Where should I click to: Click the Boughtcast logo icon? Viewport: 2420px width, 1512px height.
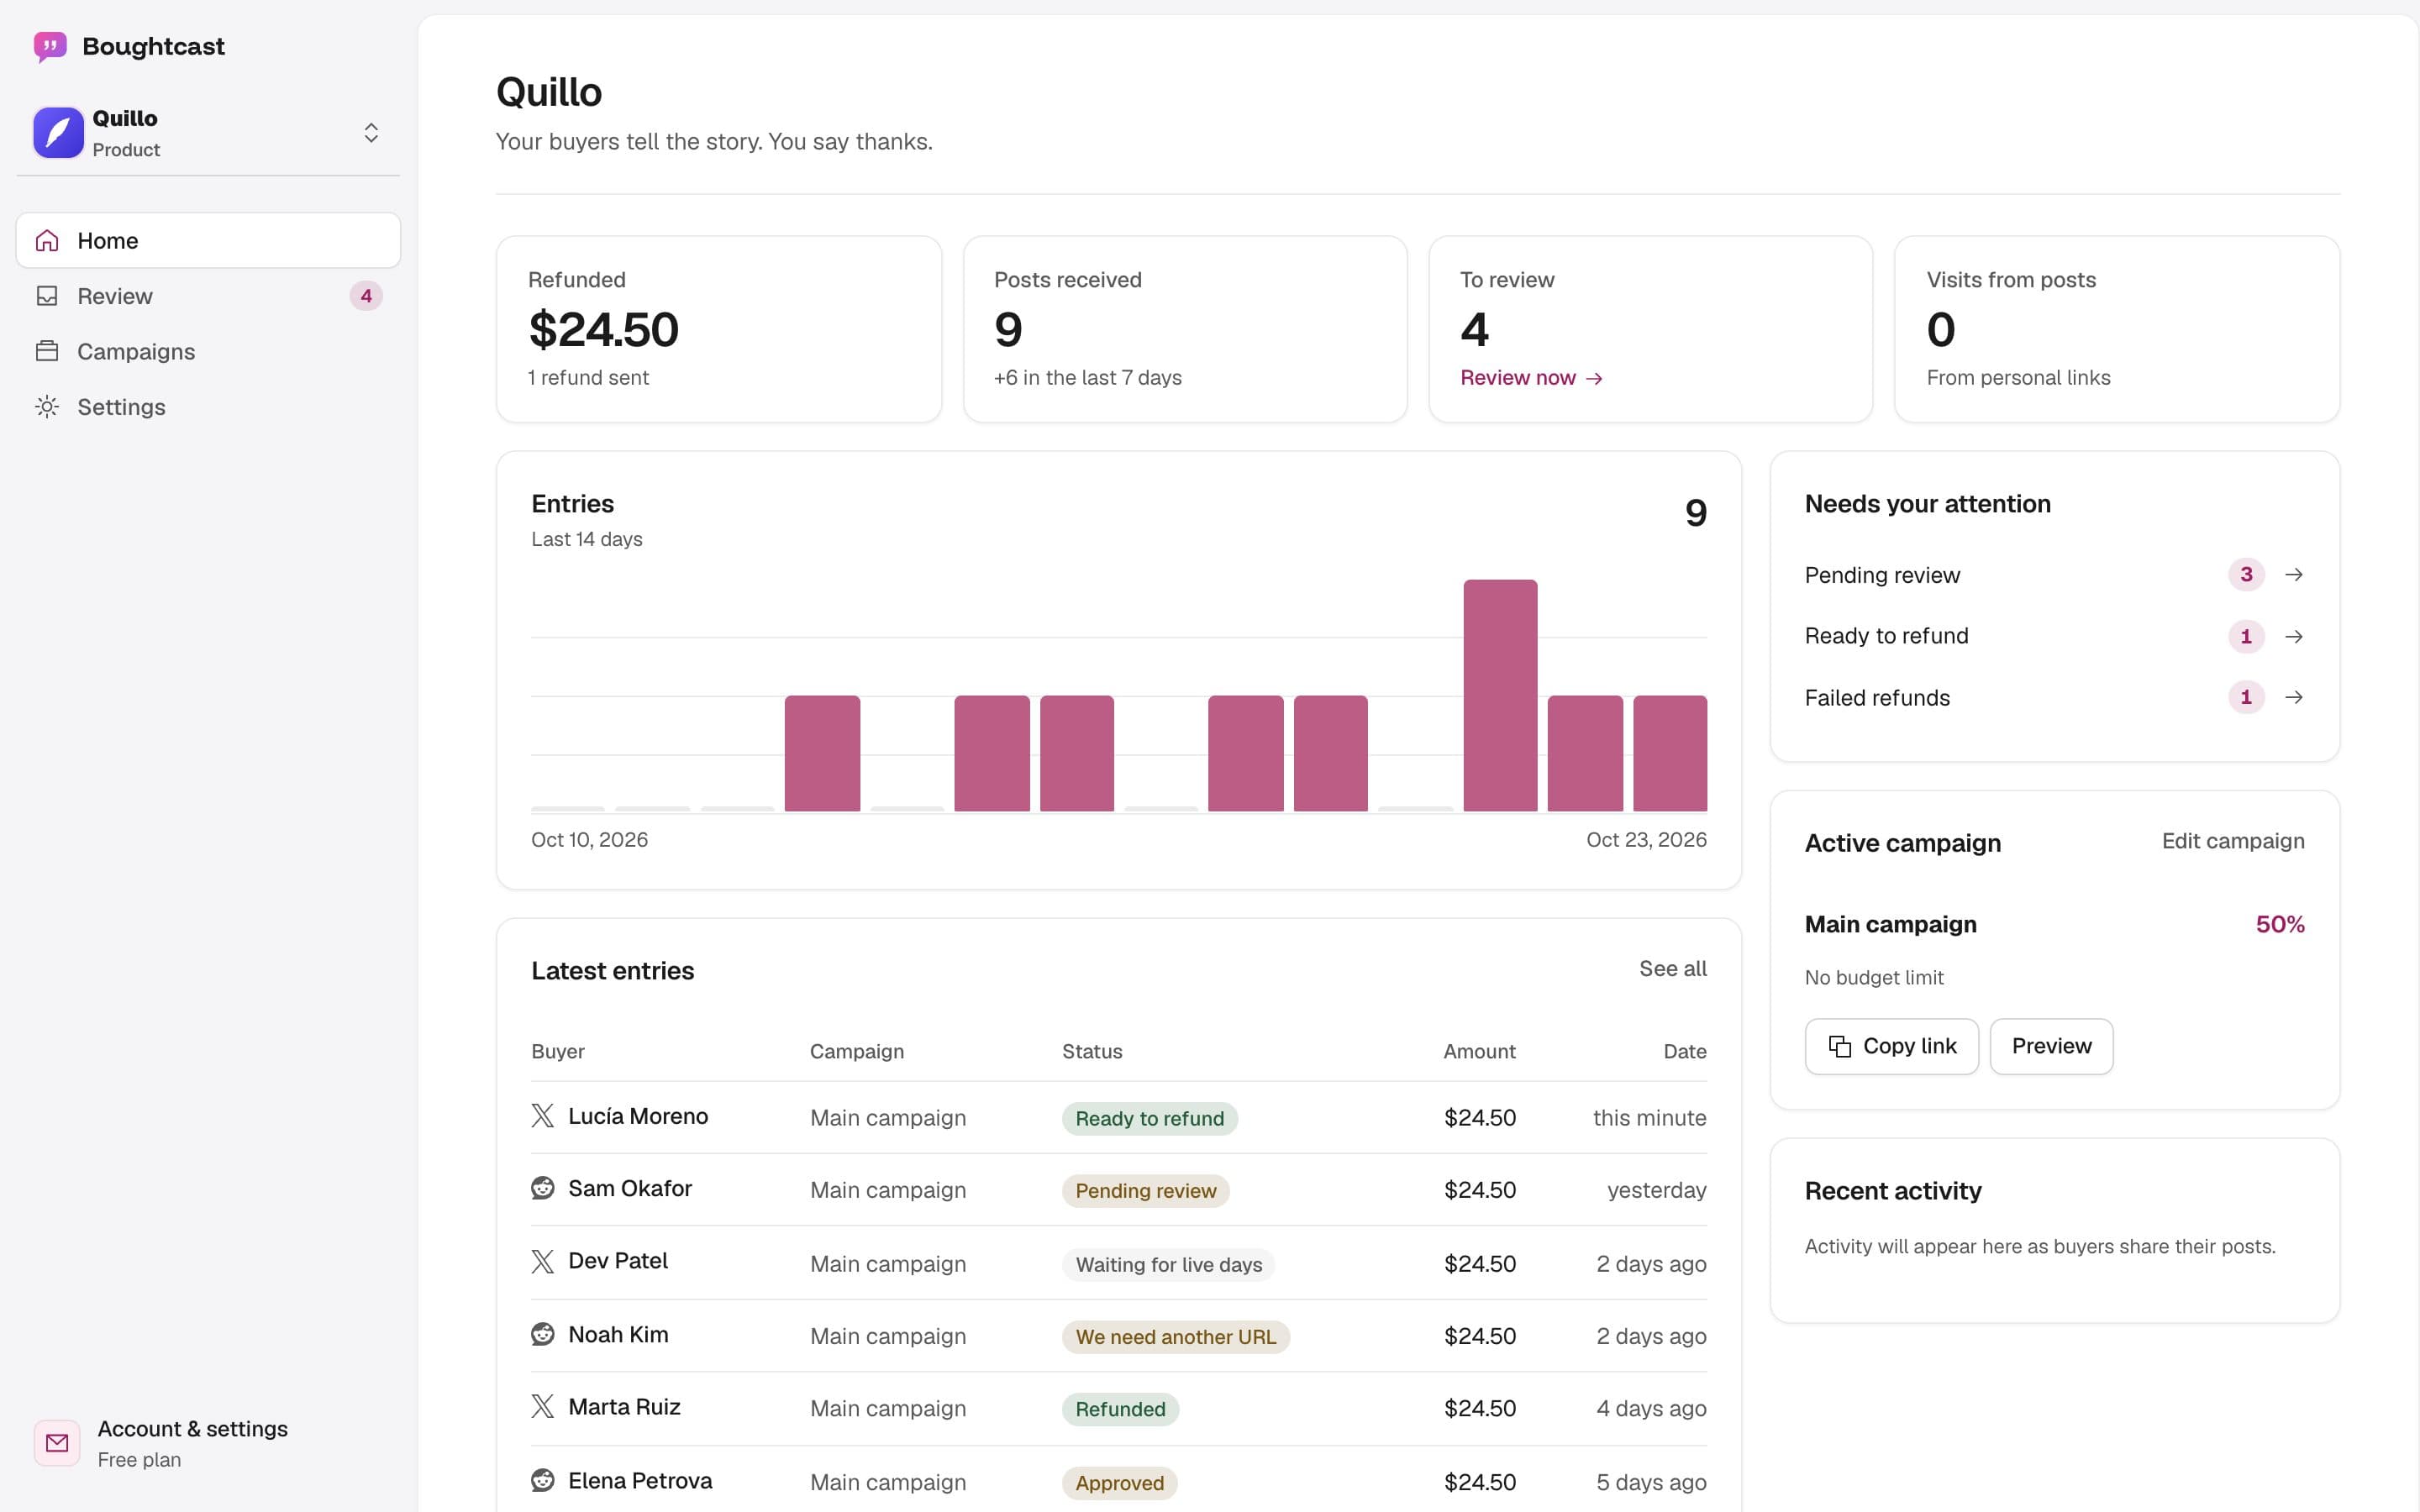[50, 47]
